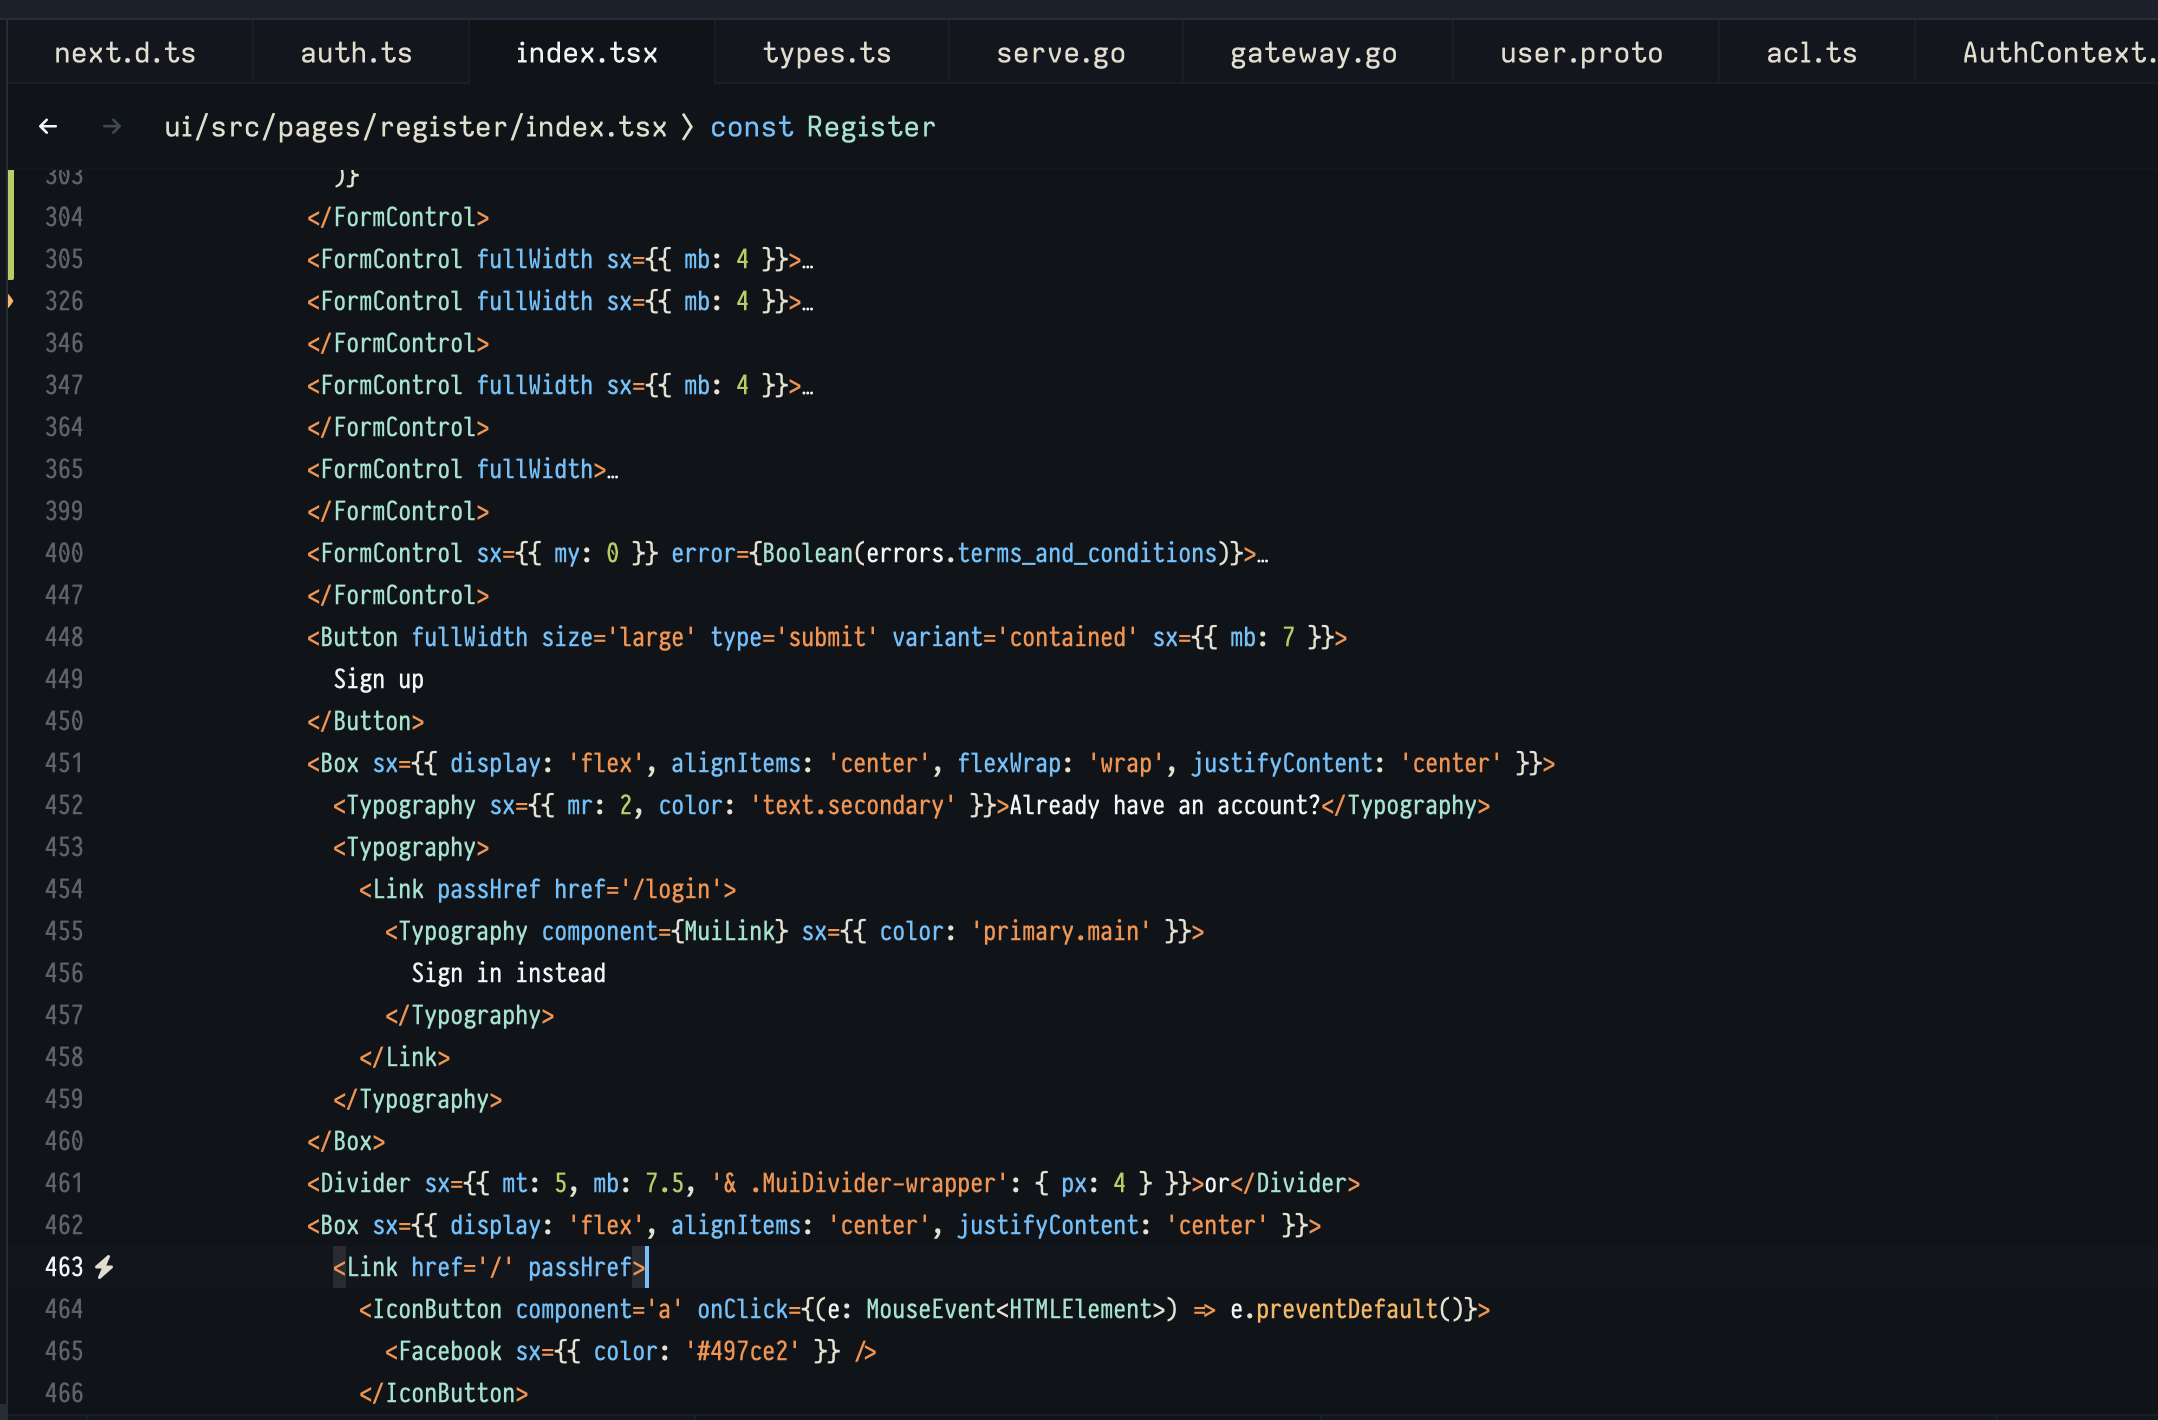
Task: Click the Divider tag on line 461
Action: tap(365, 1184)
